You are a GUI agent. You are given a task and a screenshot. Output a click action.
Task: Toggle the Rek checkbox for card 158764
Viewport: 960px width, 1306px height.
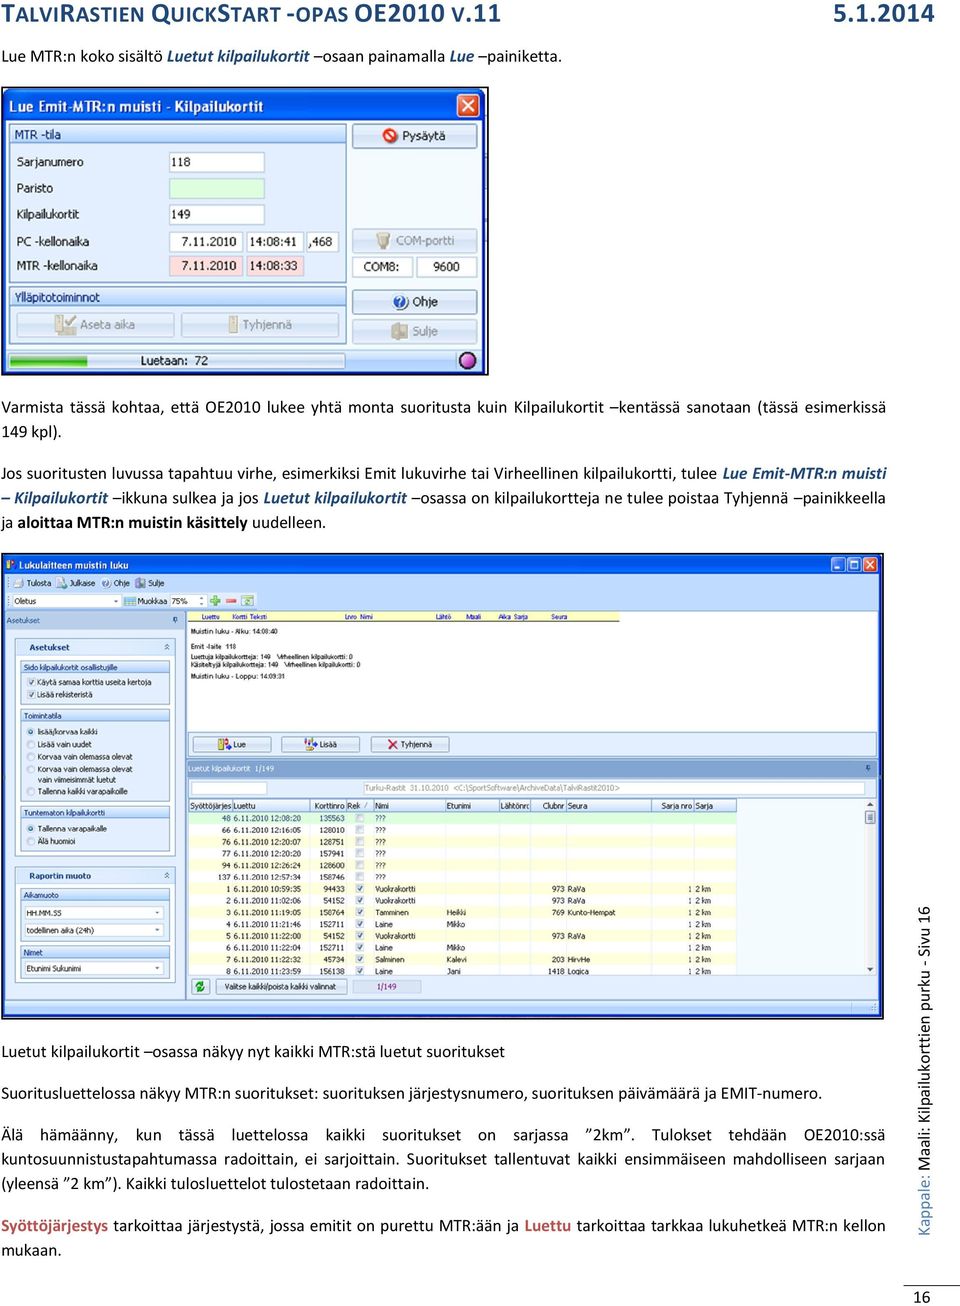(x=359, y=912)
